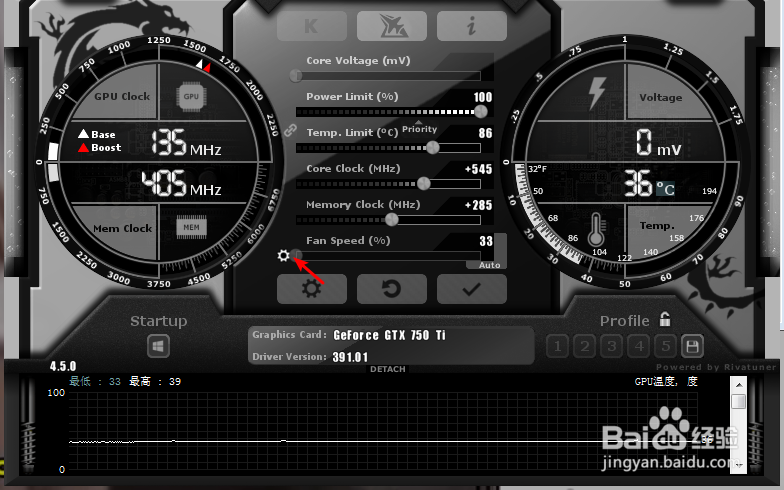The width and height of the screenshot is (784, 490).
Task: Click the Fan Speed value 33
Action: point(486,241)
